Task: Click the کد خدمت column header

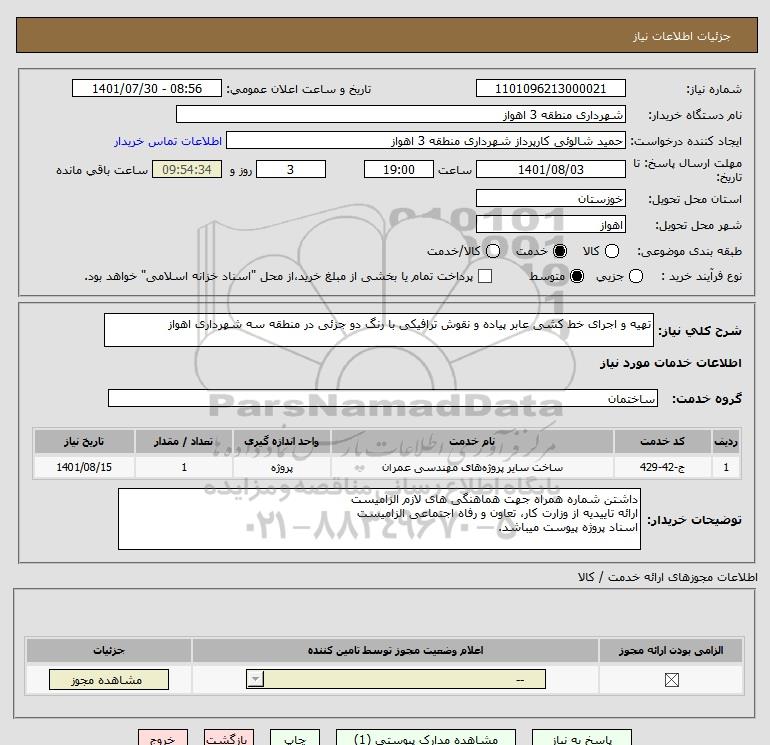Action: 662,441
